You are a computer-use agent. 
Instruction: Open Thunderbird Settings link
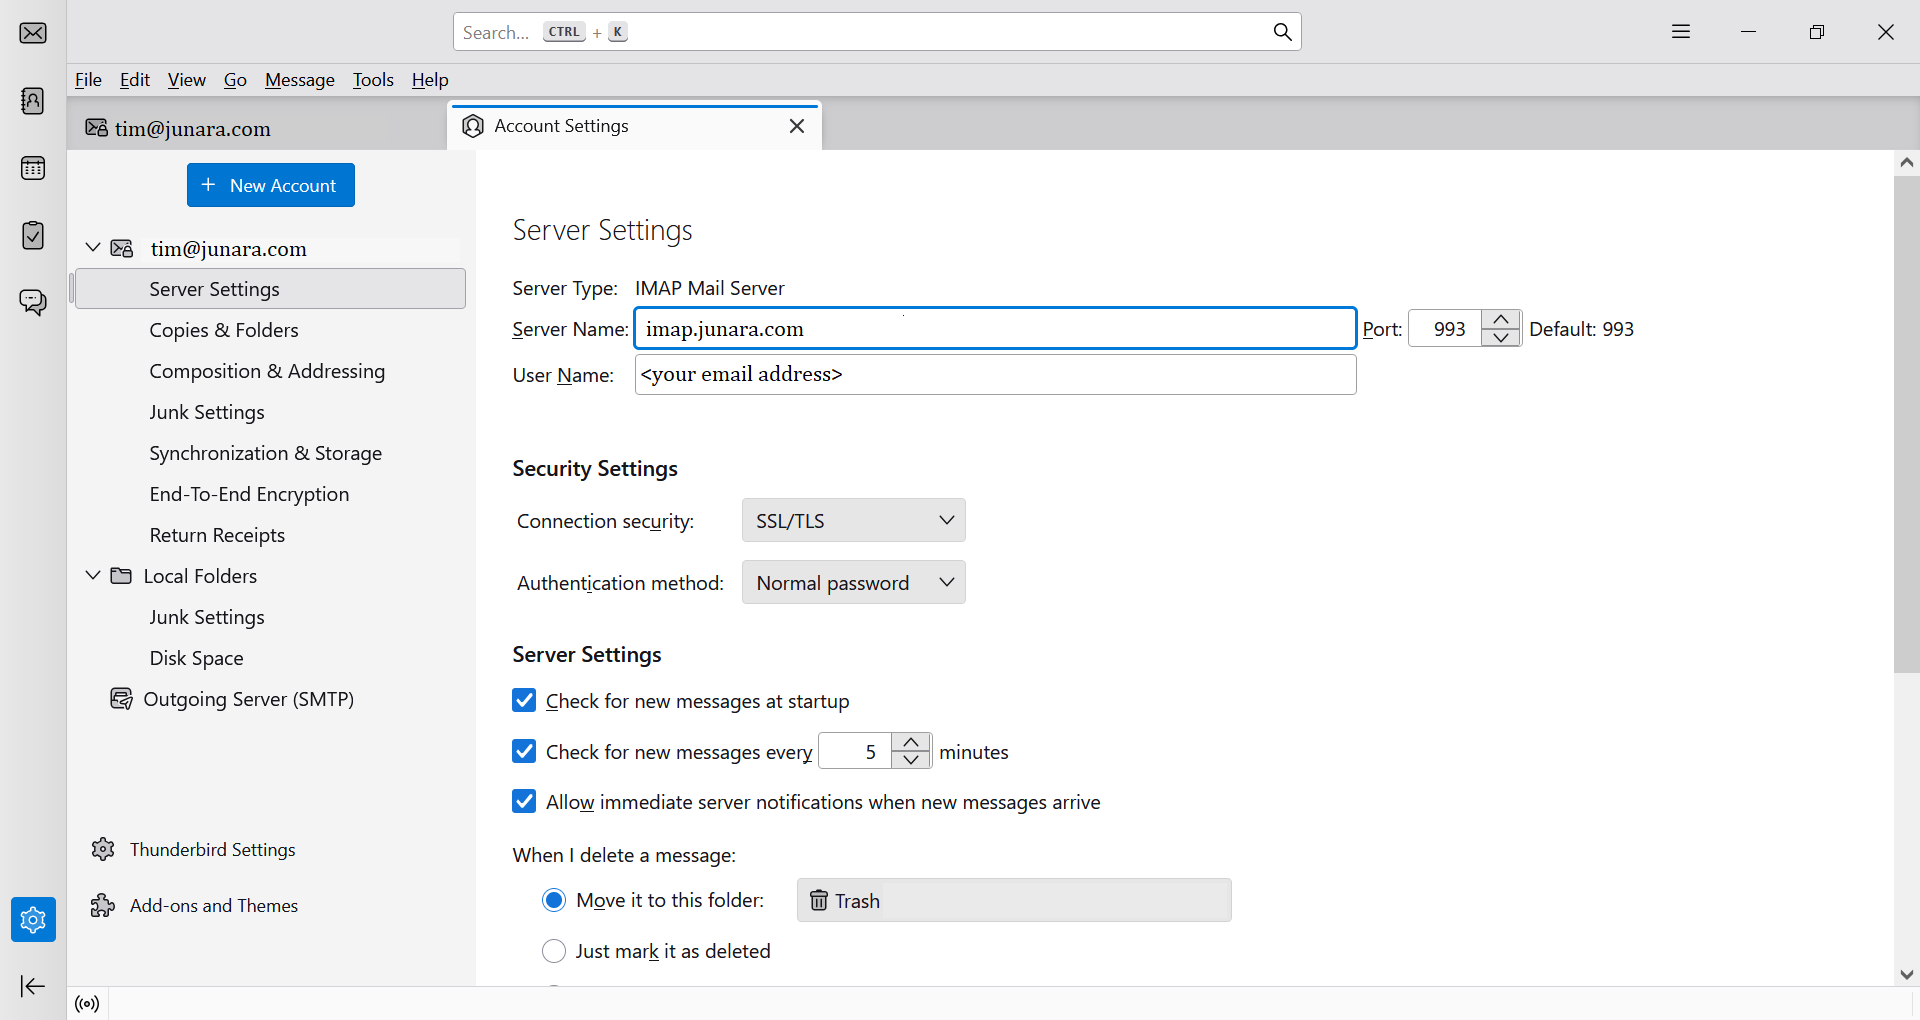pyautogui.click(x=213, y=850)
